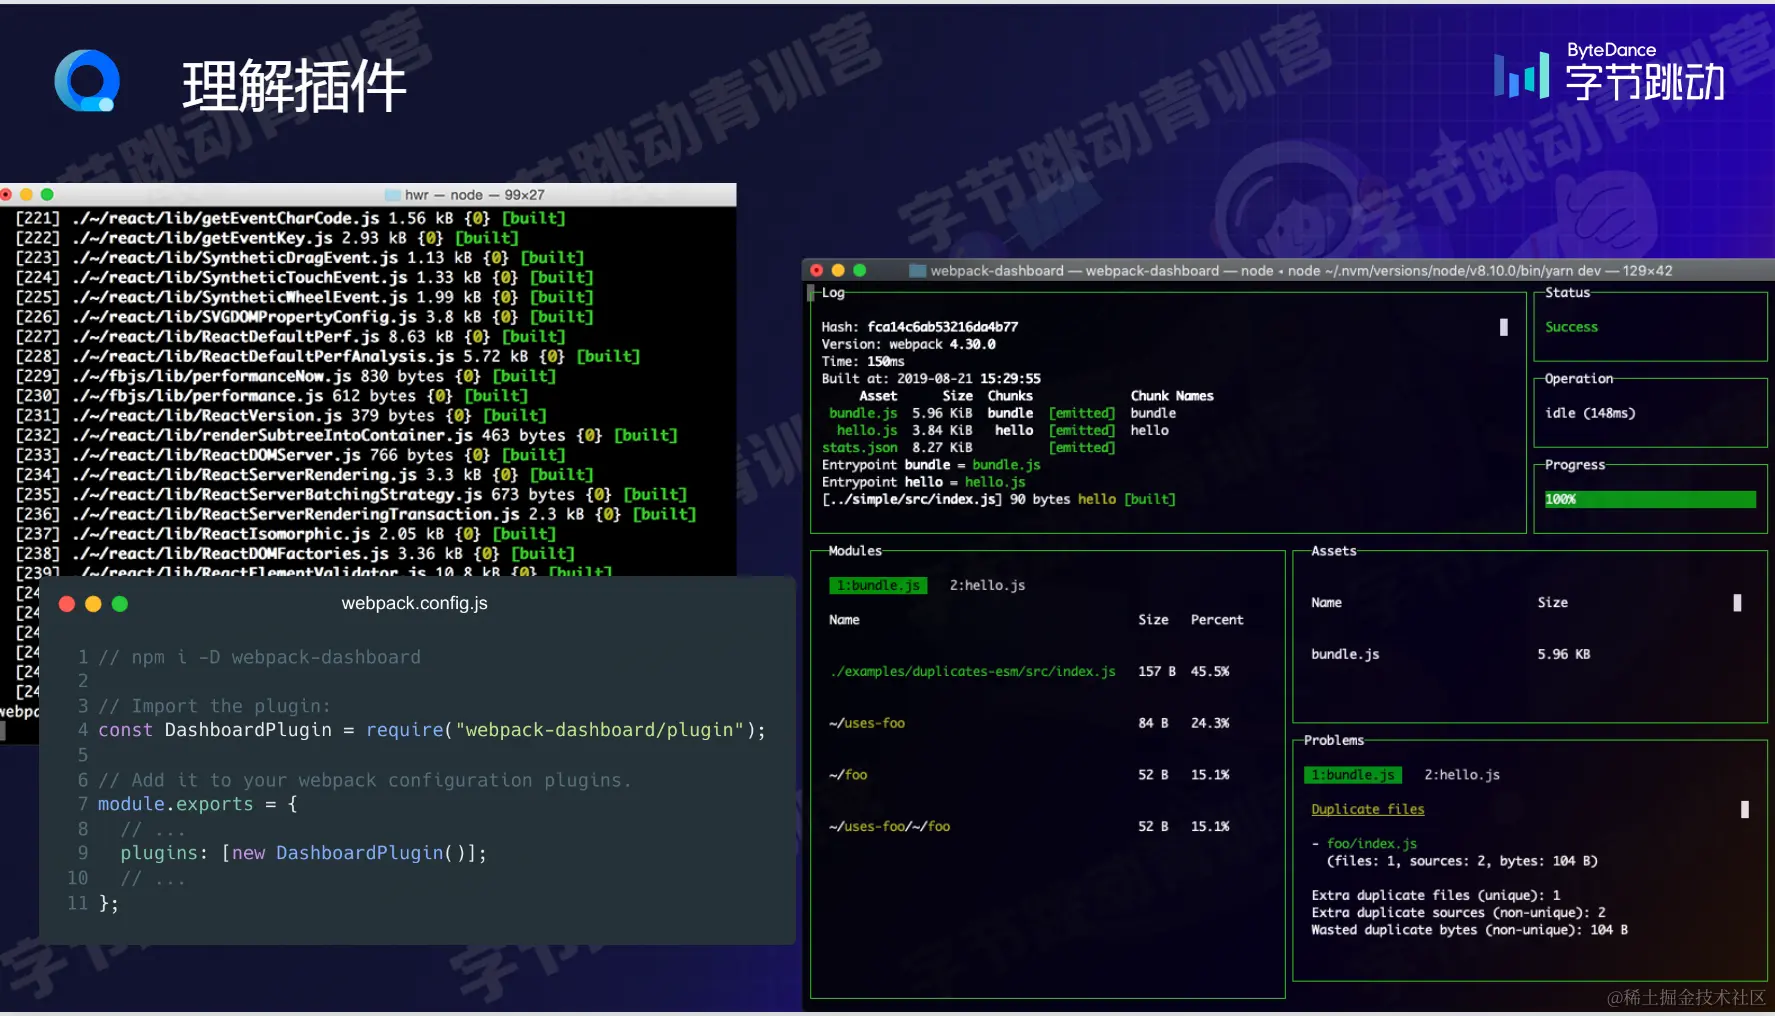The width and height of the screenshot is (1775, 1016).
Task: Click the 'Success' status text
Action: (x=1571, y=327)
